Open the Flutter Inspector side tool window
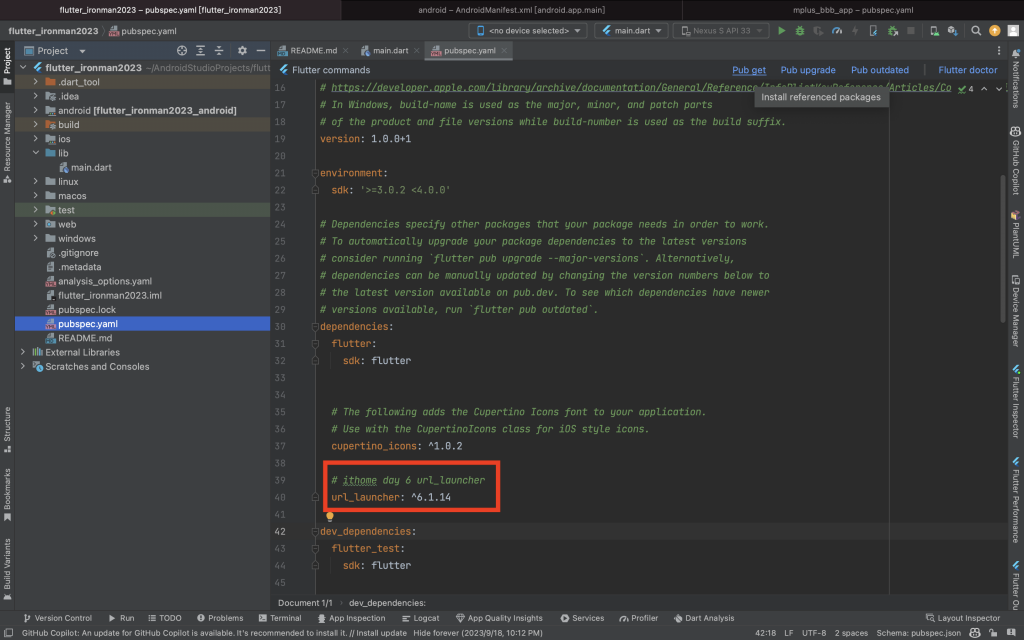Image resolution: width=1024 pixels, height=640 pixels. coord(1016,401)
